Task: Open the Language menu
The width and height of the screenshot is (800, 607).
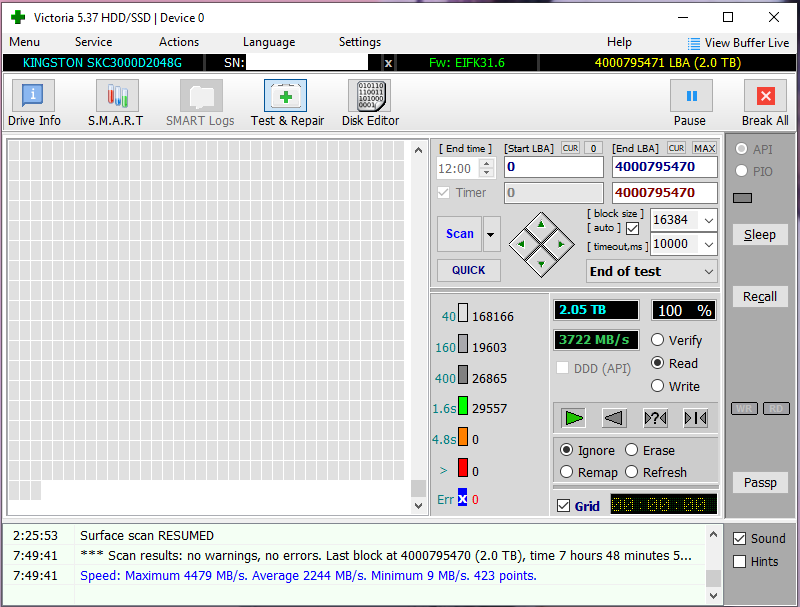Action: (269, 42)
